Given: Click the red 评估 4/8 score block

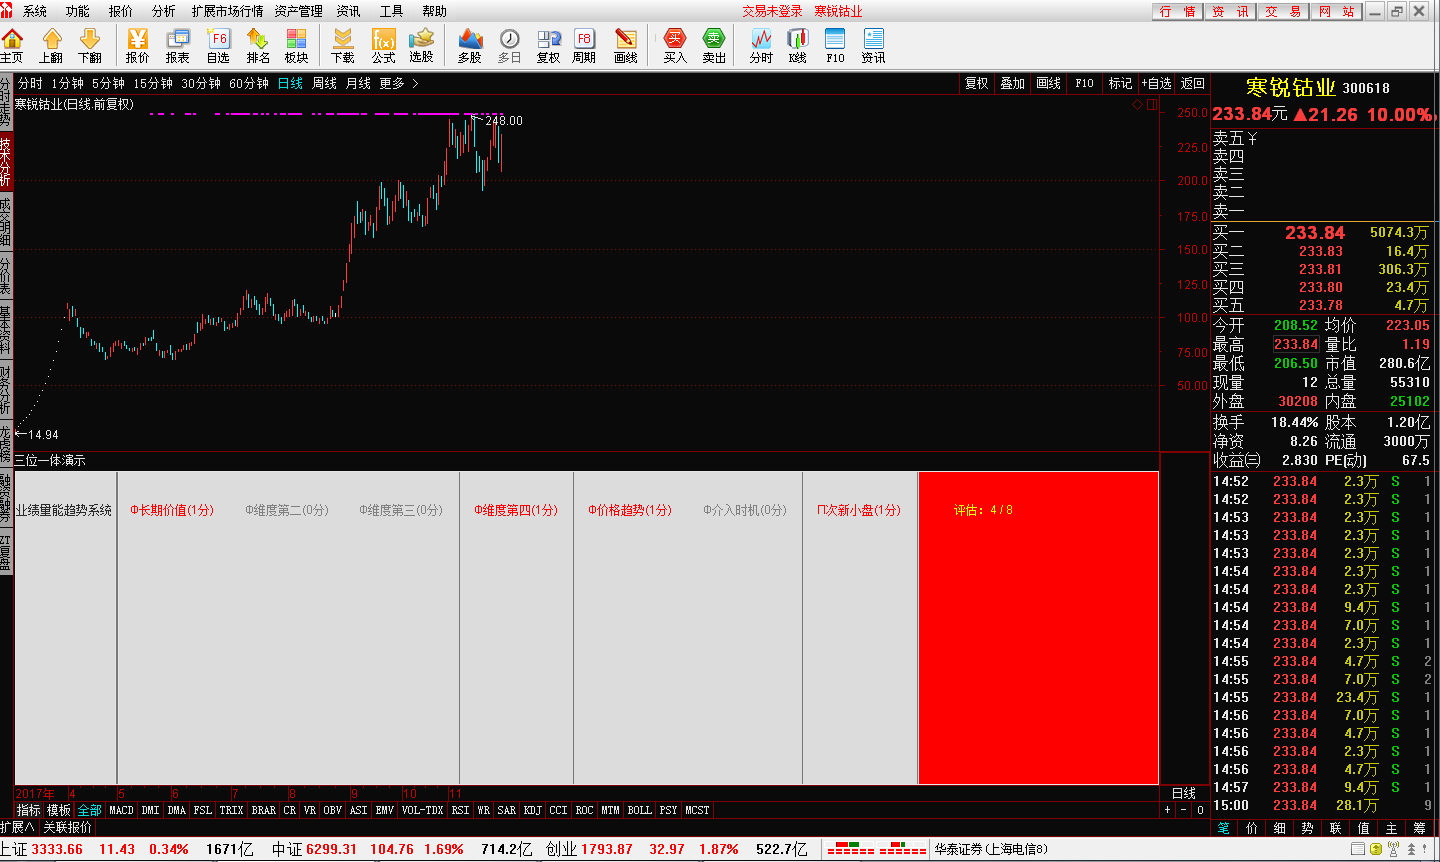Looking at the screenshot, I should pos(1038,627).
